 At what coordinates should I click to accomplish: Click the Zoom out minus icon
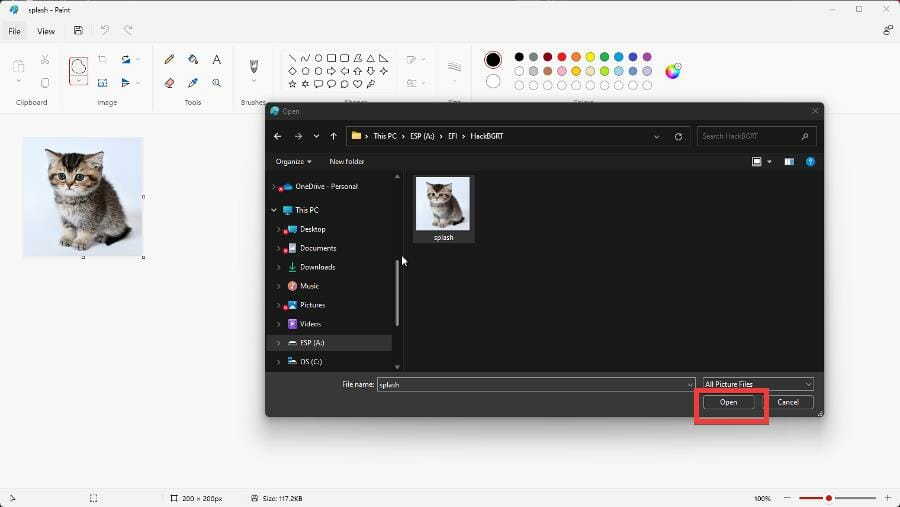(788, 498)
